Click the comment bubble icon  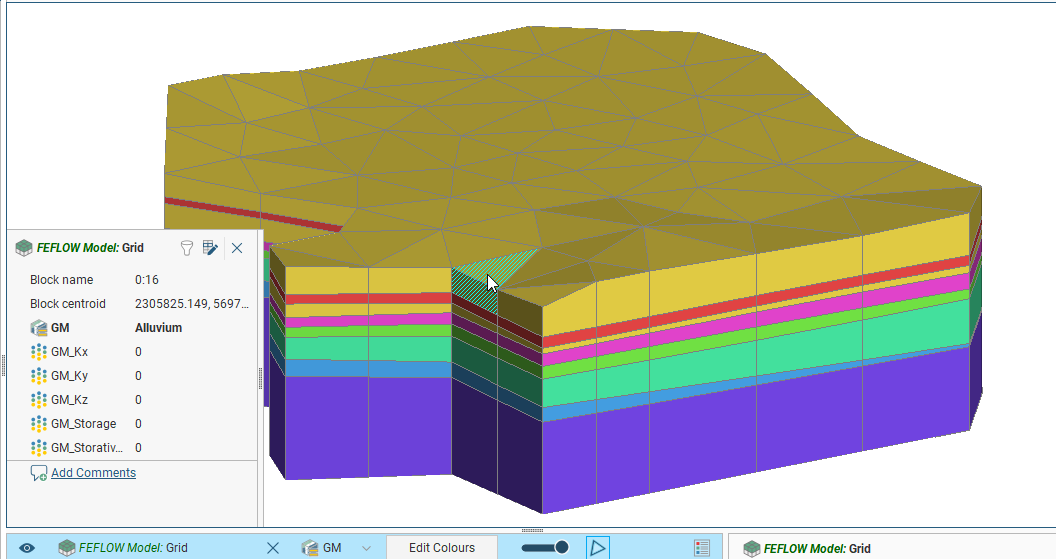coord(39,473)
